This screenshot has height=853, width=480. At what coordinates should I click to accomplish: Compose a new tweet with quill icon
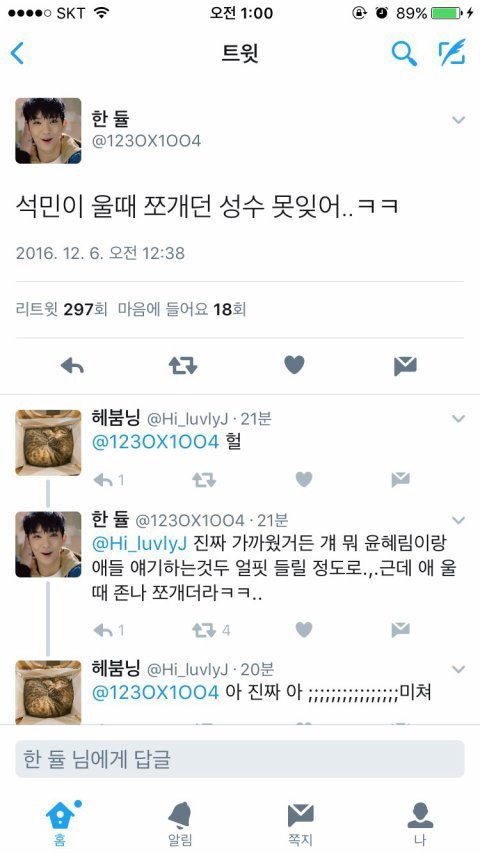coord(452,53)
